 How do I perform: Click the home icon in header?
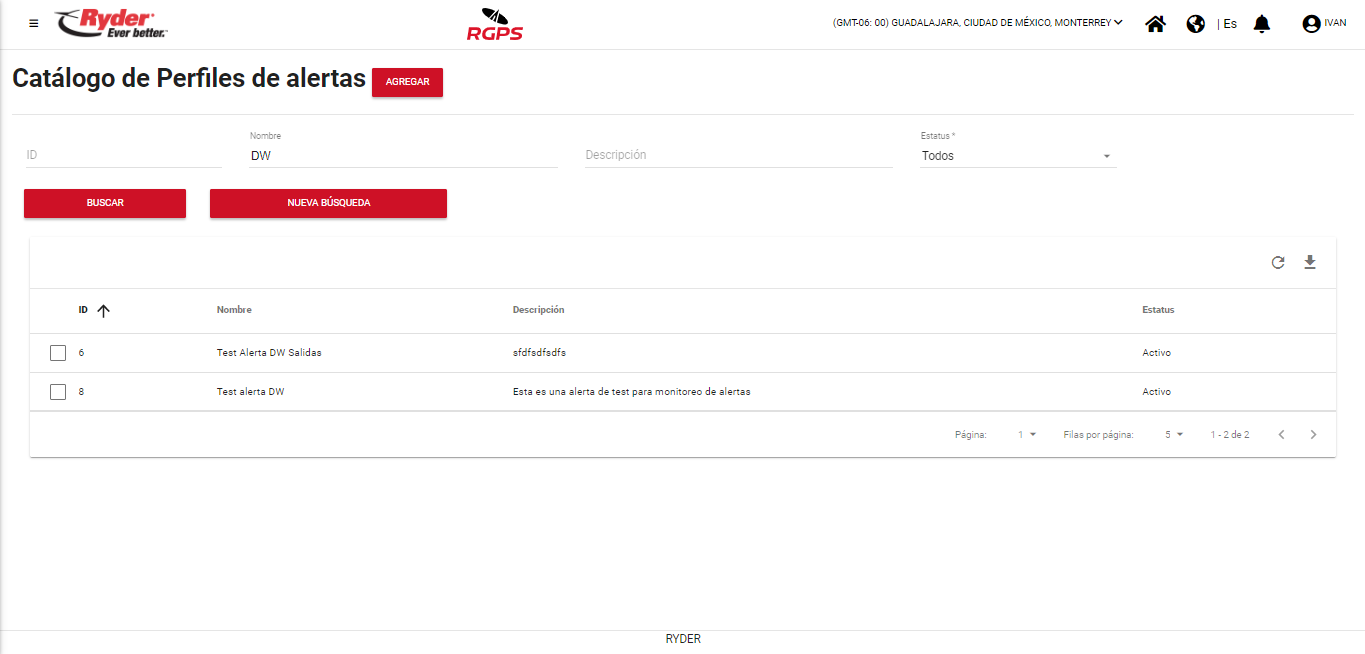(1155, 24)
